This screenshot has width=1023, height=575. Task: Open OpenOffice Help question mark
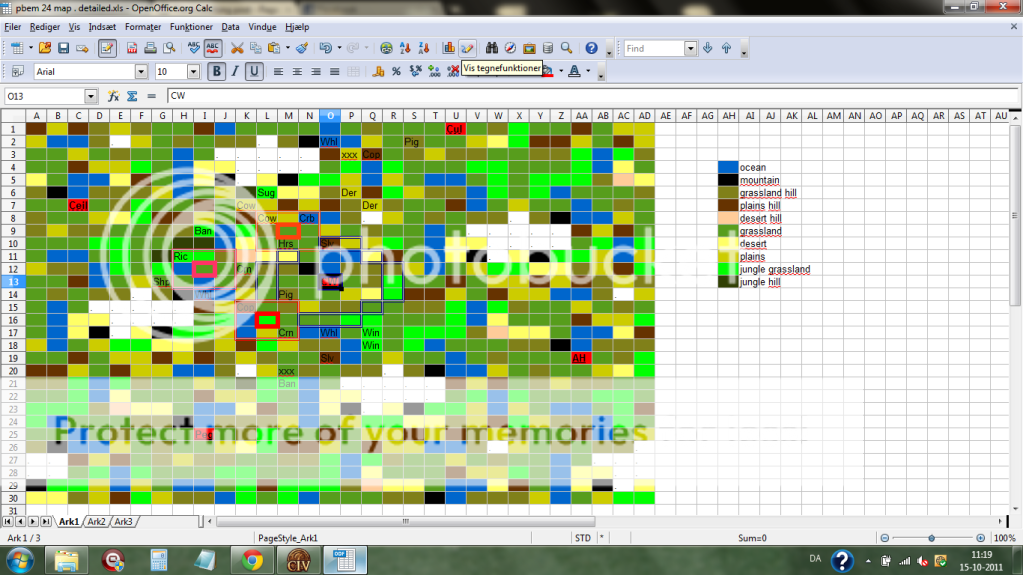(591, 48)
